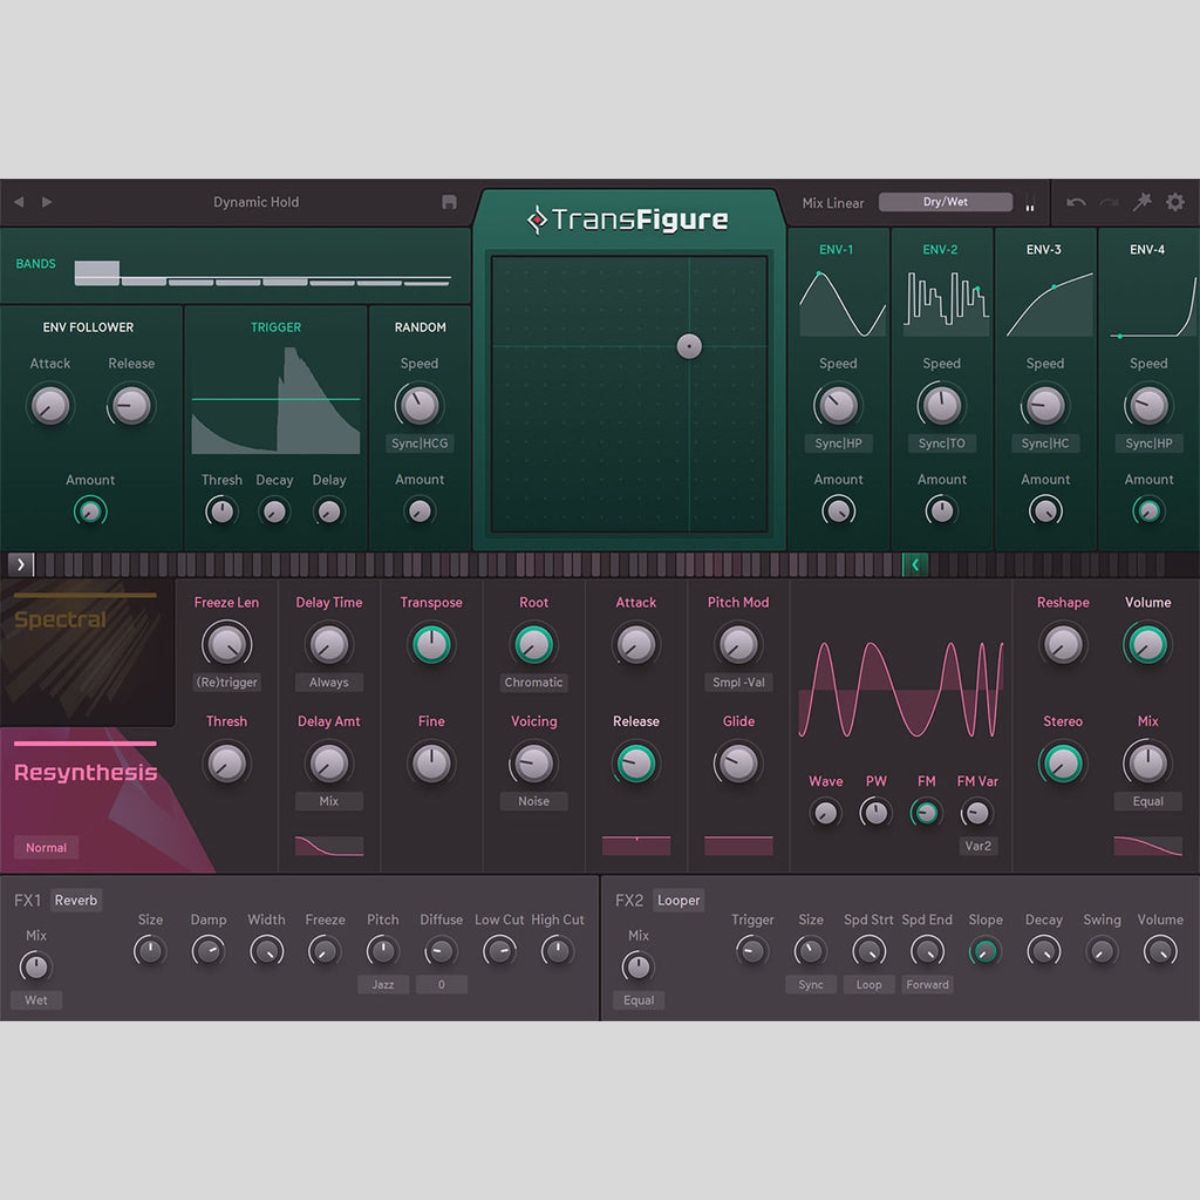Image resolution: width=1200 pixels, height=1200 pixels.
Task: Click the Resynthesis Mix Equal button
Action: point(1148,801)
